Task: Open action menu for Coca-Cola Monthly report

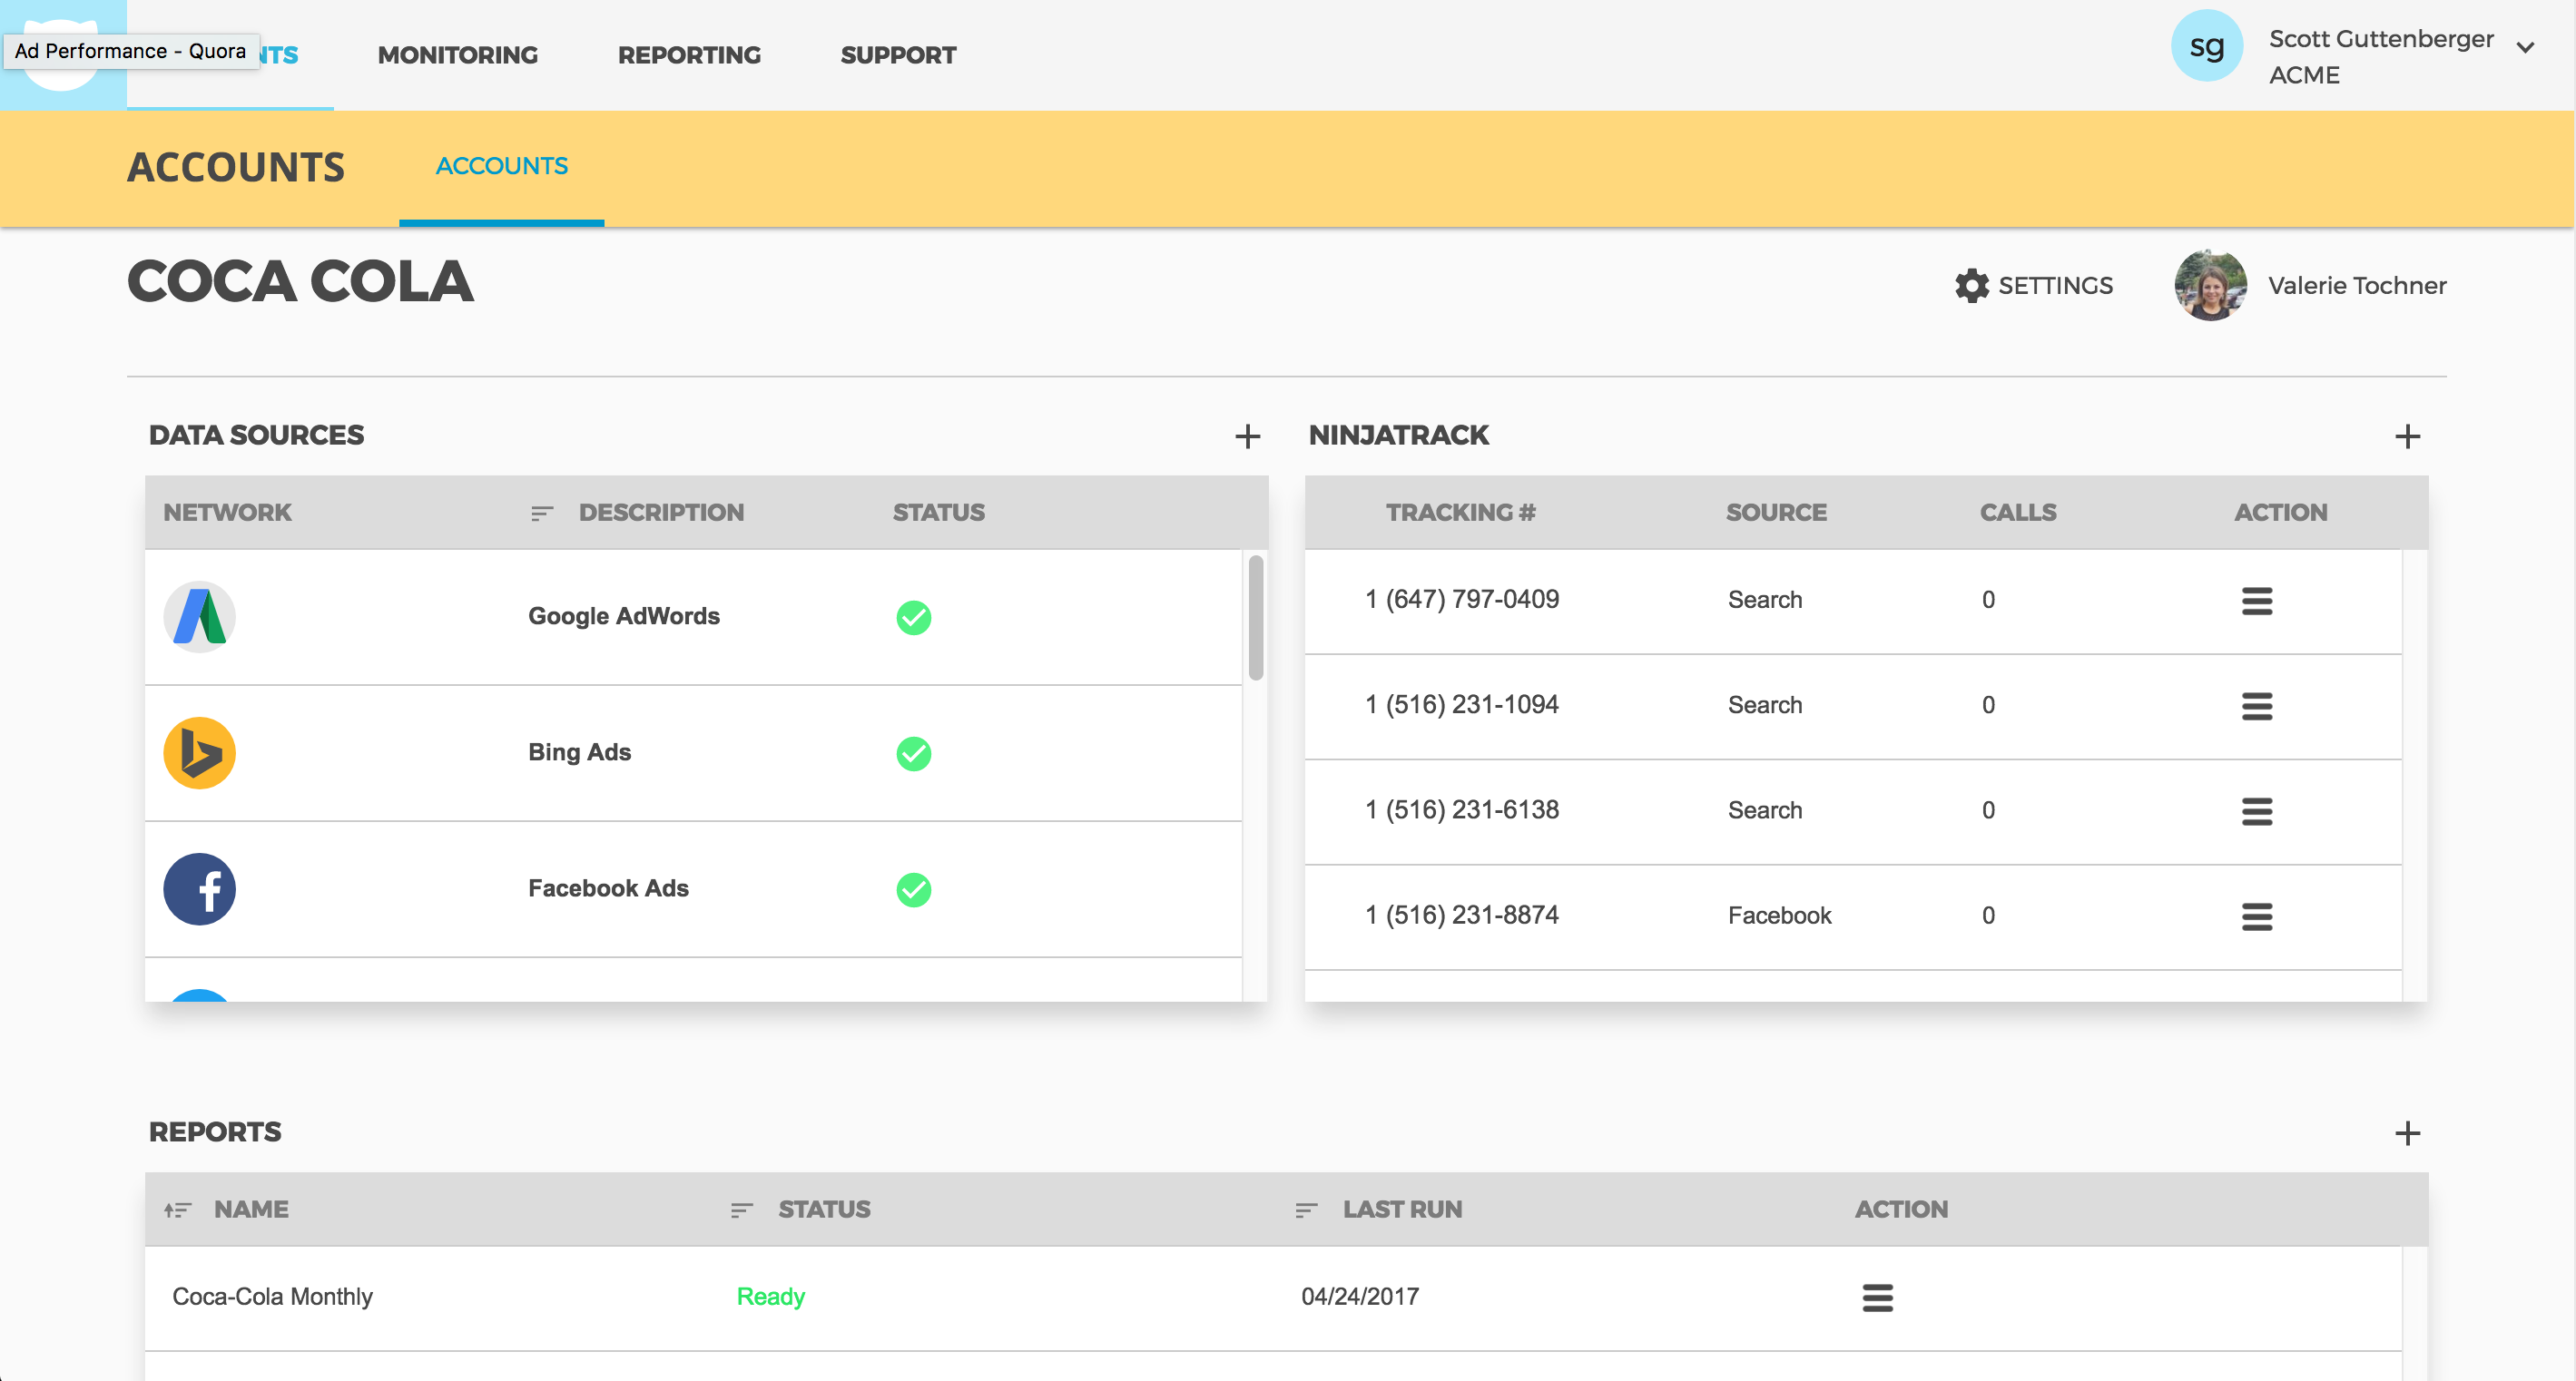Action: pos(1877,1298)
